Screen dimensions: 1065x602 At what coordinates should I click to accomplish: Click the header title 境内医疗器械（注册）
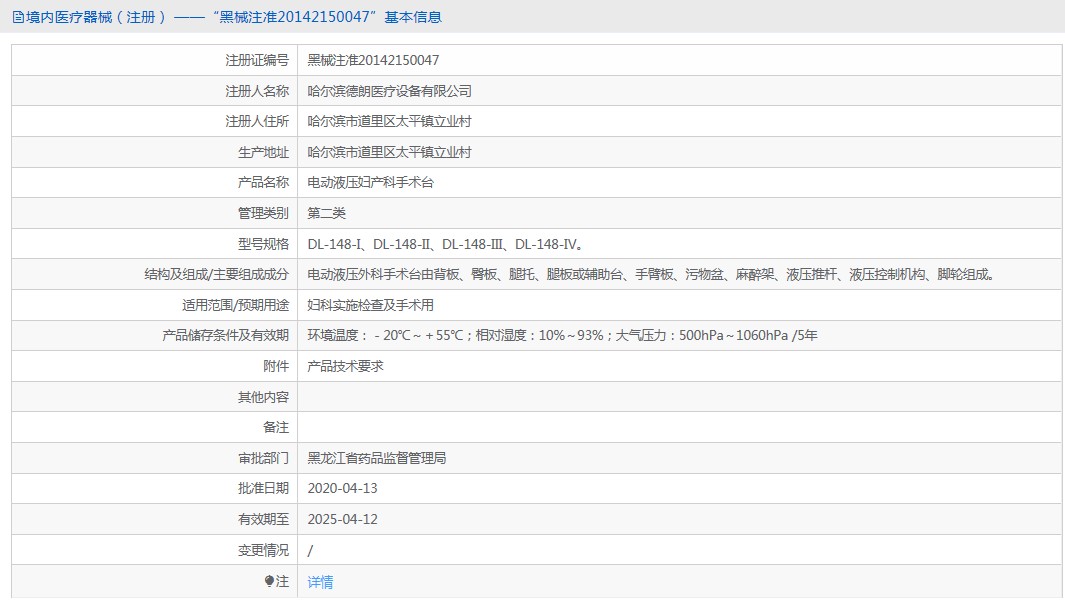(x=96, y=17)
